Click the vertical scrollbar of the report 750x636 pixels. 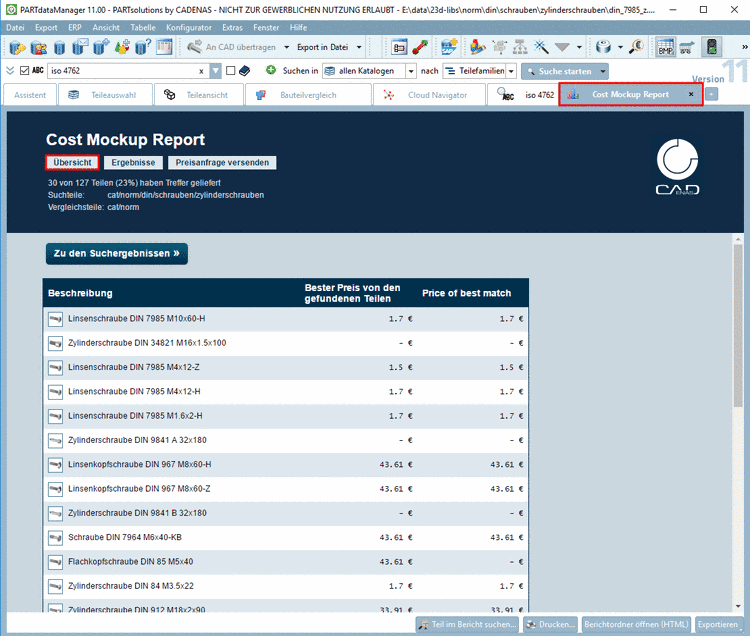tap(739, 317)
